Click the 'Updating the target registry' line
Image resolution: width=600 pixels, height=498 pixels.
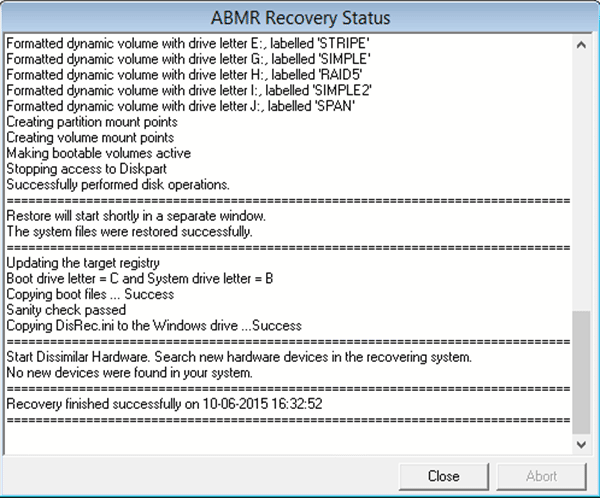tap(83, 263)
